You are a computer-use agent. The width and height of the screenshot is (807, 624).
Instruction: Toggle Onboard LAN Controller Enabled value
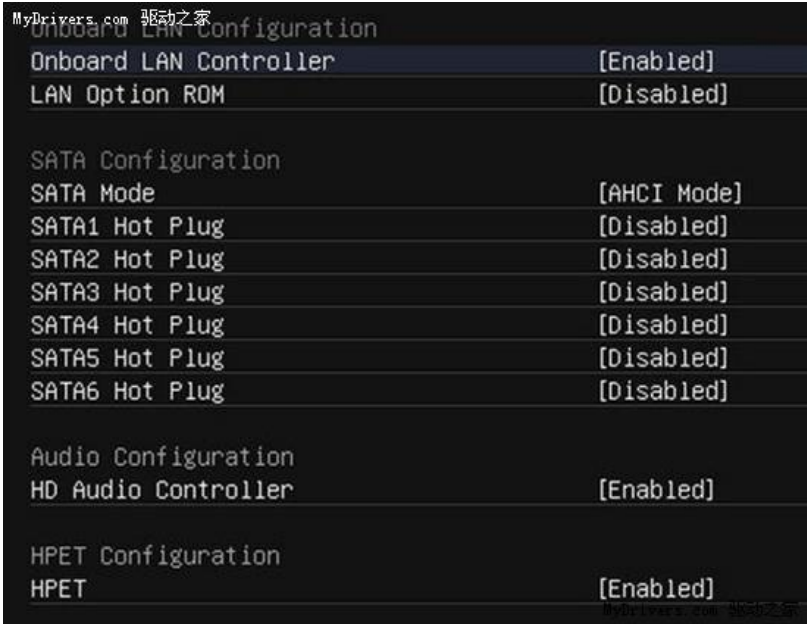(656, 61)
